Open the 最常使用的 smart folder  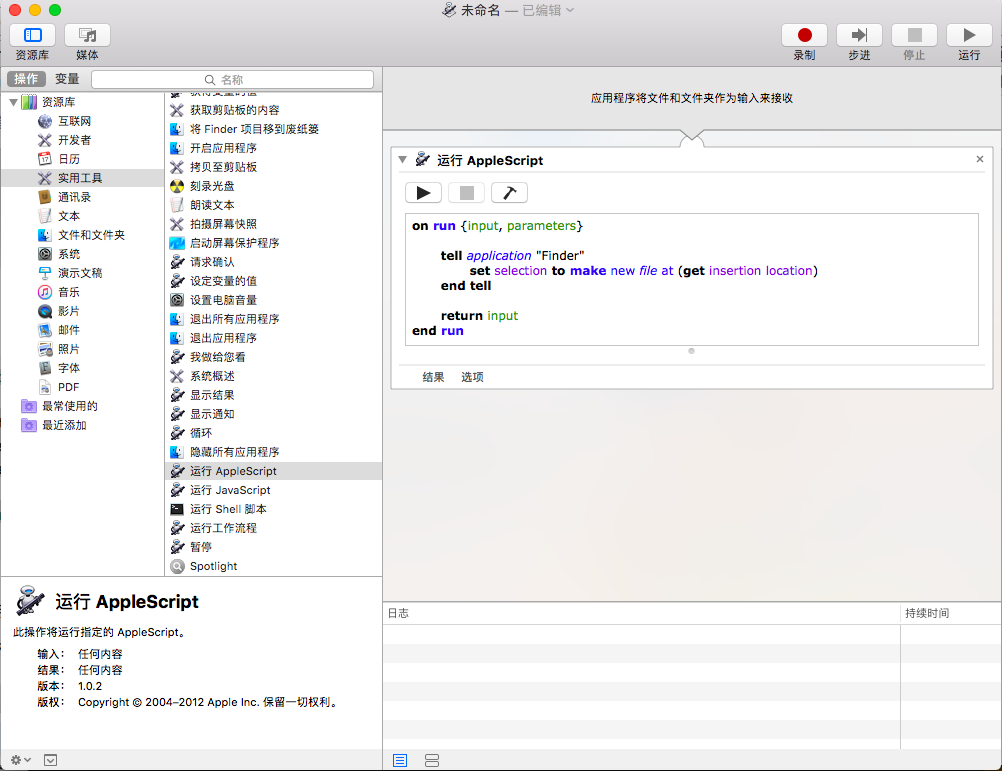point(82,406)
